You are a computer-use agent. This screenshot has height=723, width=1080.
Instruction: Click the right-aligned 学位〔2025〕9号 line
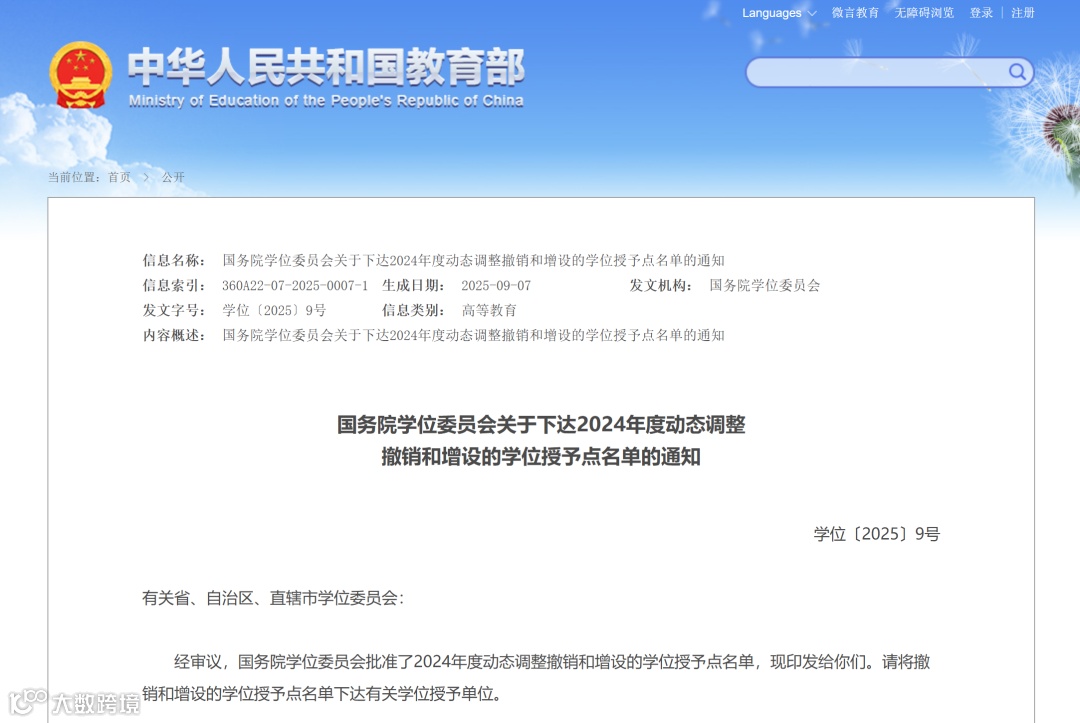pos(876,534)
